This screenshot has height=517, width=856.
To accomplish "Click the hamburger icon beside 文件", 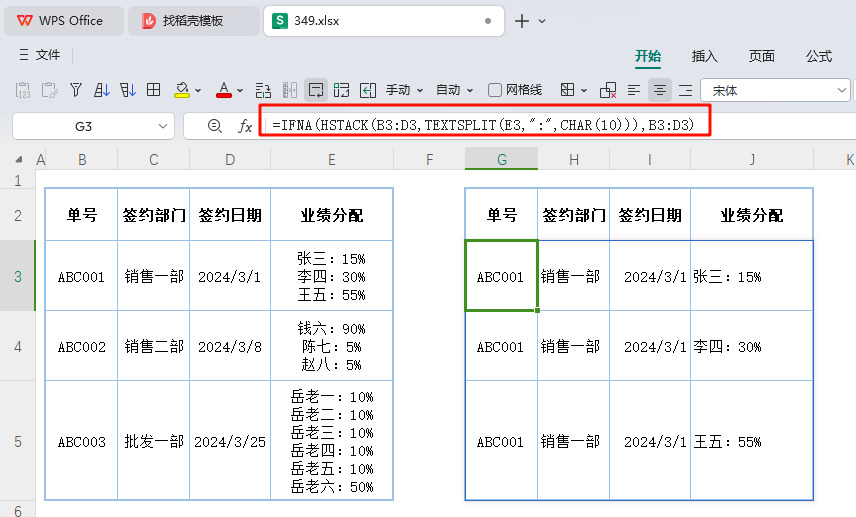I will [24, 55].
